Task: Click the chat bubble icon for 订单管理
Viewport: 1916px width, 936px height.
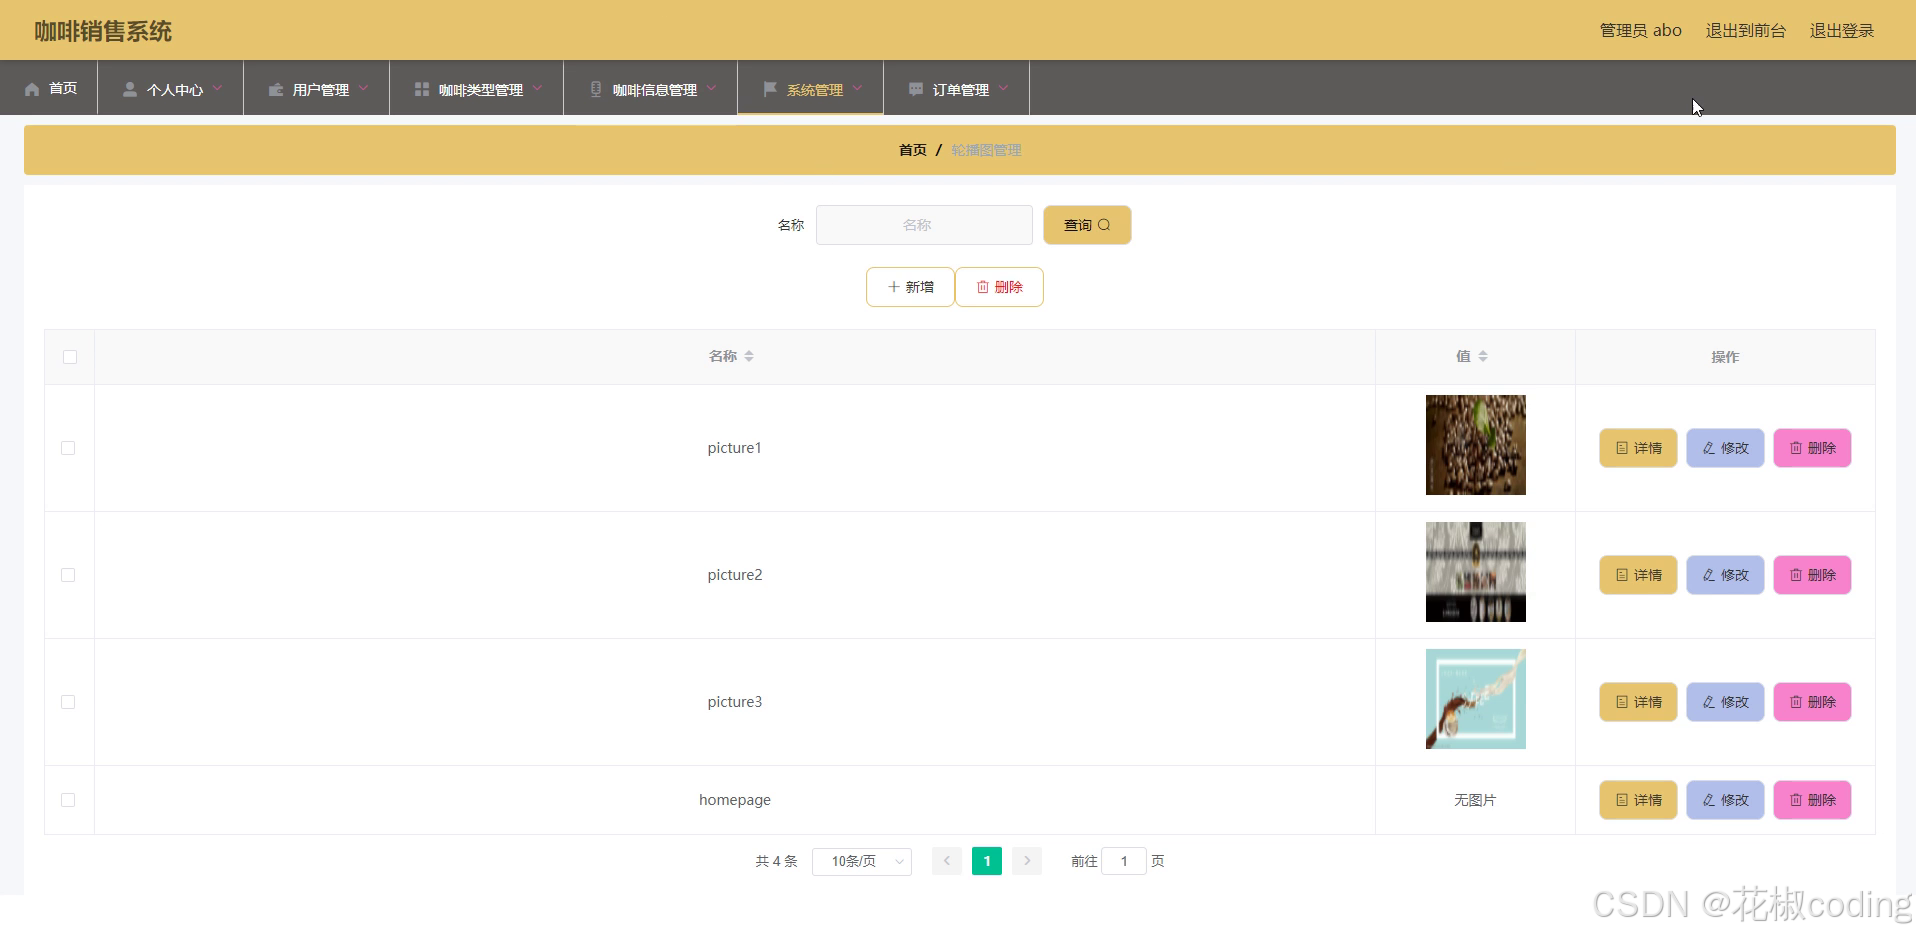Action: (x=916, y=89)
